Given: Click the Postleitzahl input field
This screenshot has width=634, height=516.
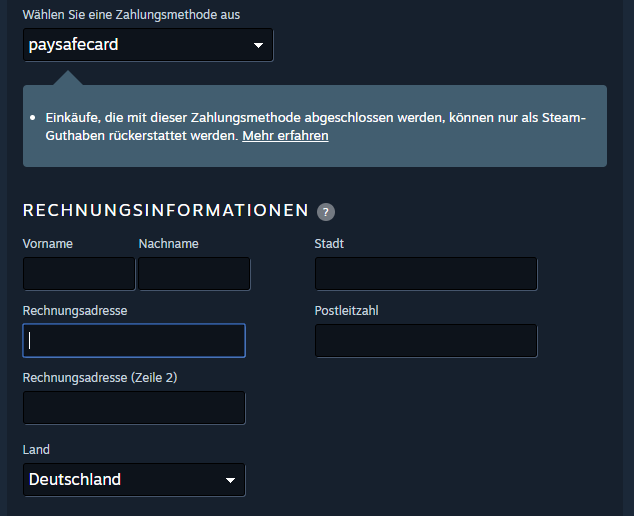Looking at the screenshot, I should click(426, 341).
